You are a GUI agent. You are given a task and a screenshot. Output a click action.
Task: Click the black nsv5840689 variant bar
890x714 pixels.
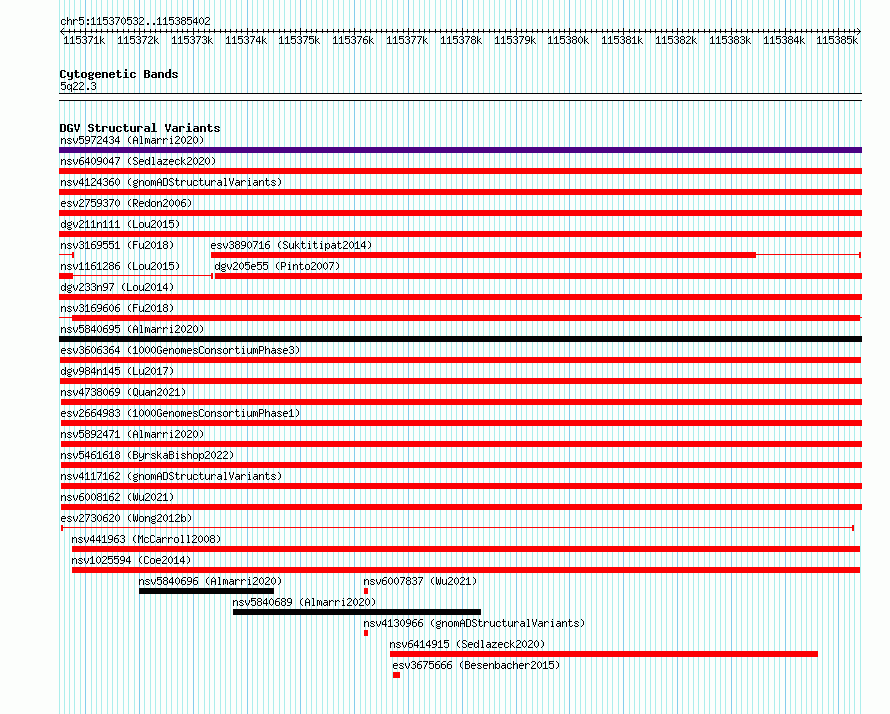tap(357, 612)
